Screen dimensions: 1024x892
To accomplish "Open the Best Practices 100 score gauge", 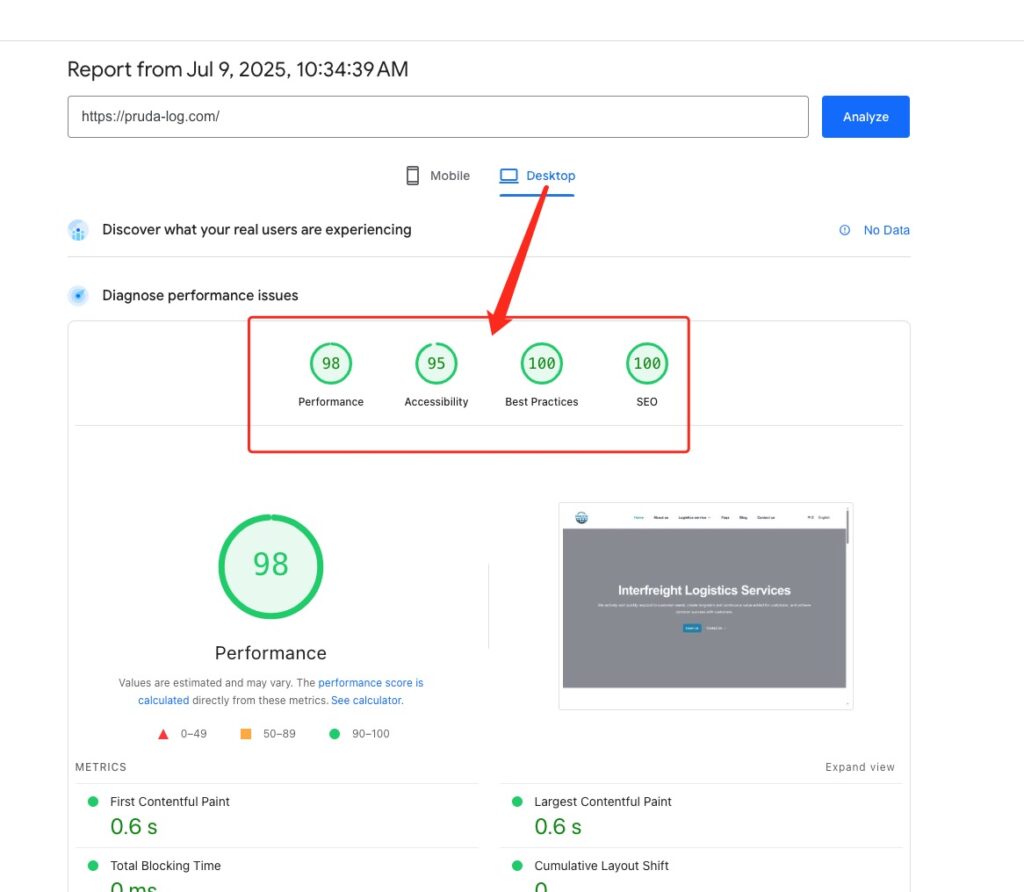I will 541,363.
